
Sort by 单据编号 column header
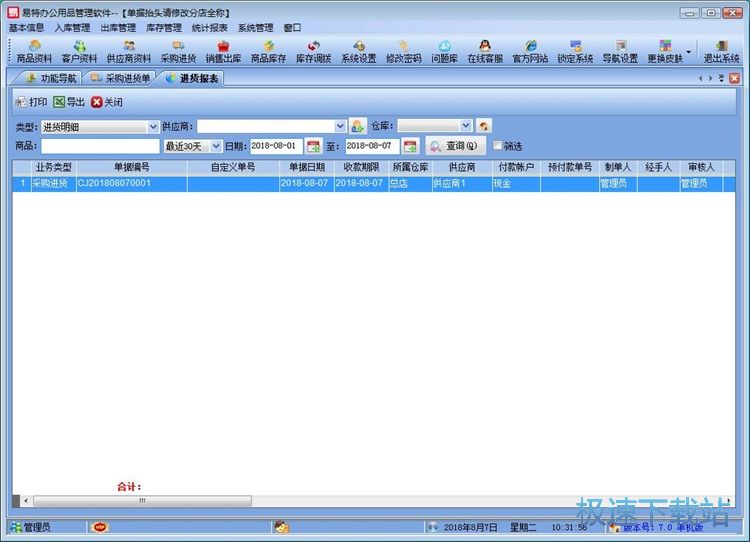132,167
